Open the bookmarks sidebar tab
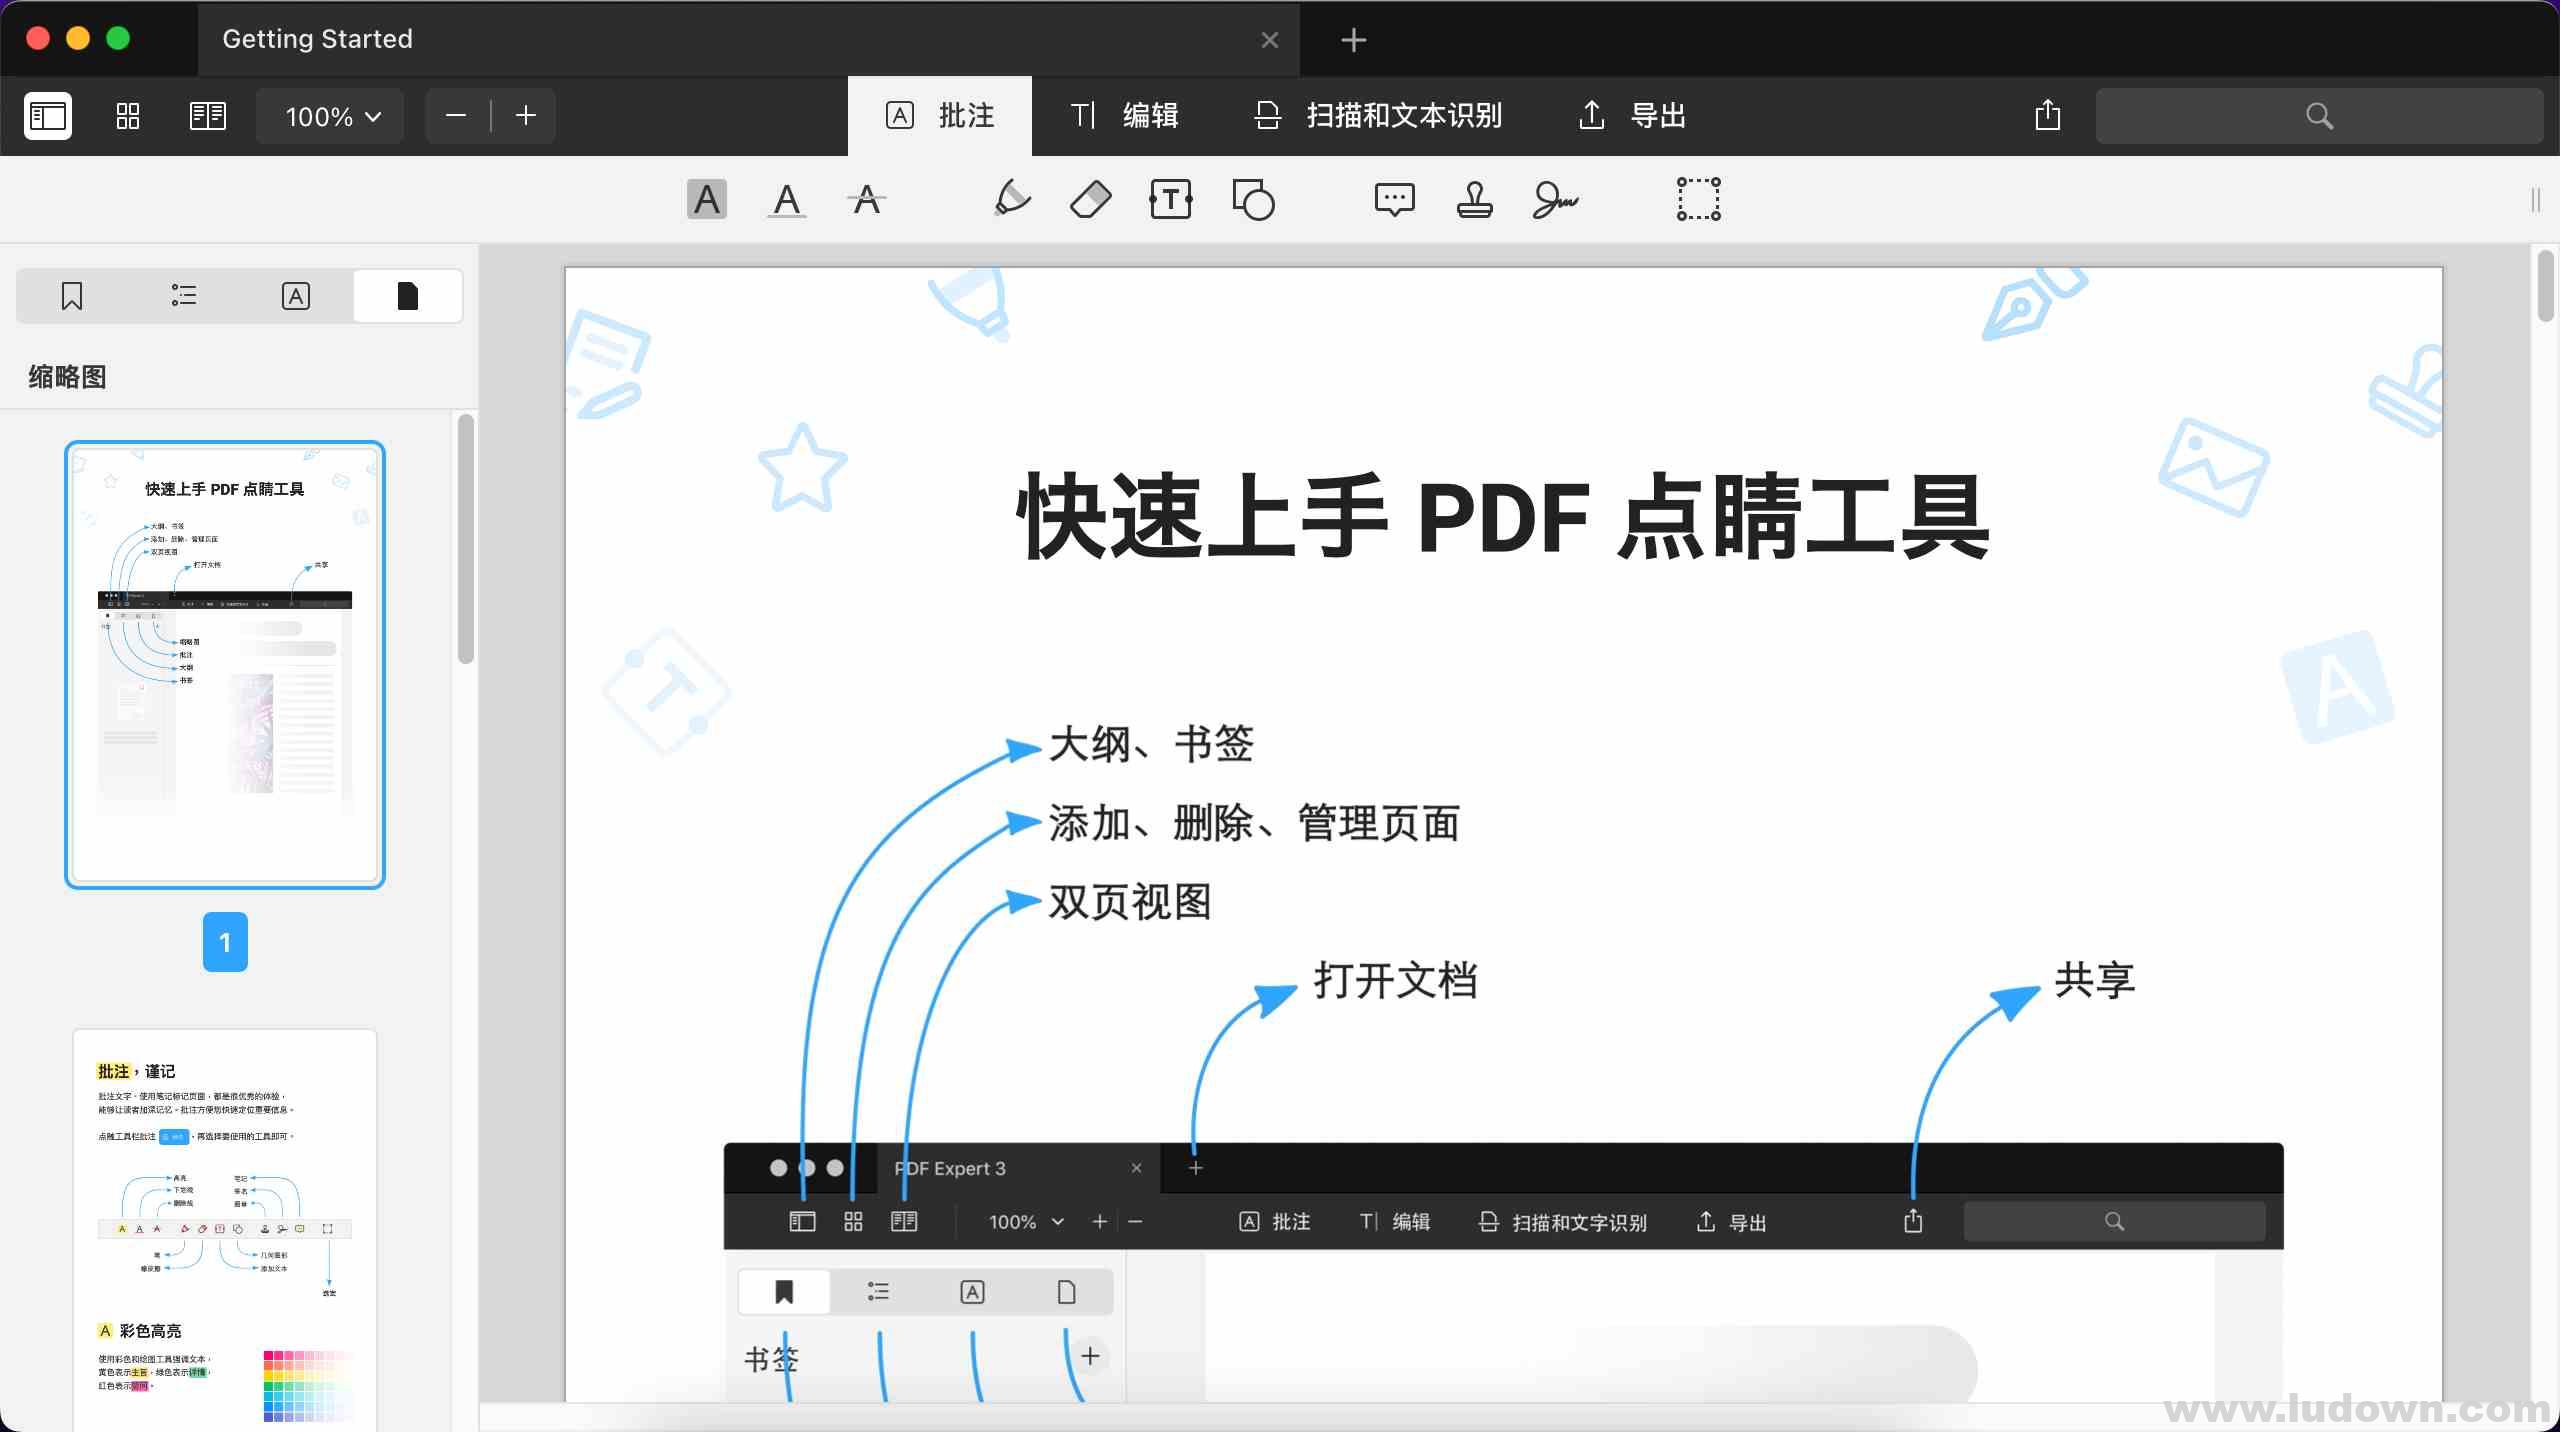Viewport: 2560px width, 1432px height. click(72, 296)
